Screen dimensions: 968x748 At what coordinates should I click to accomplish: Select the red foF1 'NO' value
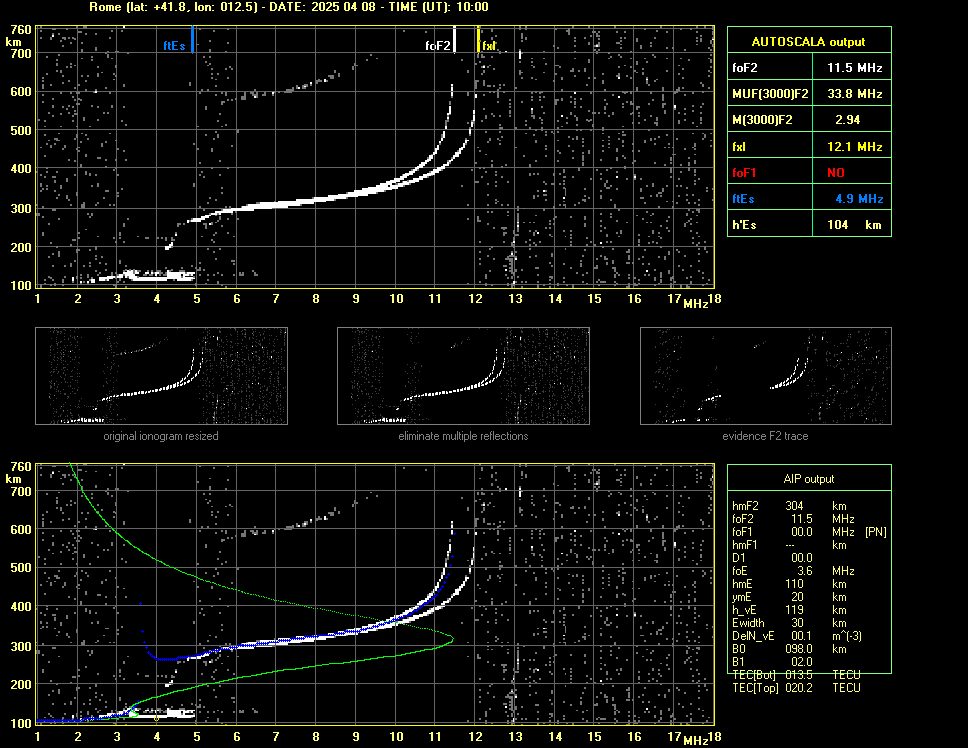836,173
